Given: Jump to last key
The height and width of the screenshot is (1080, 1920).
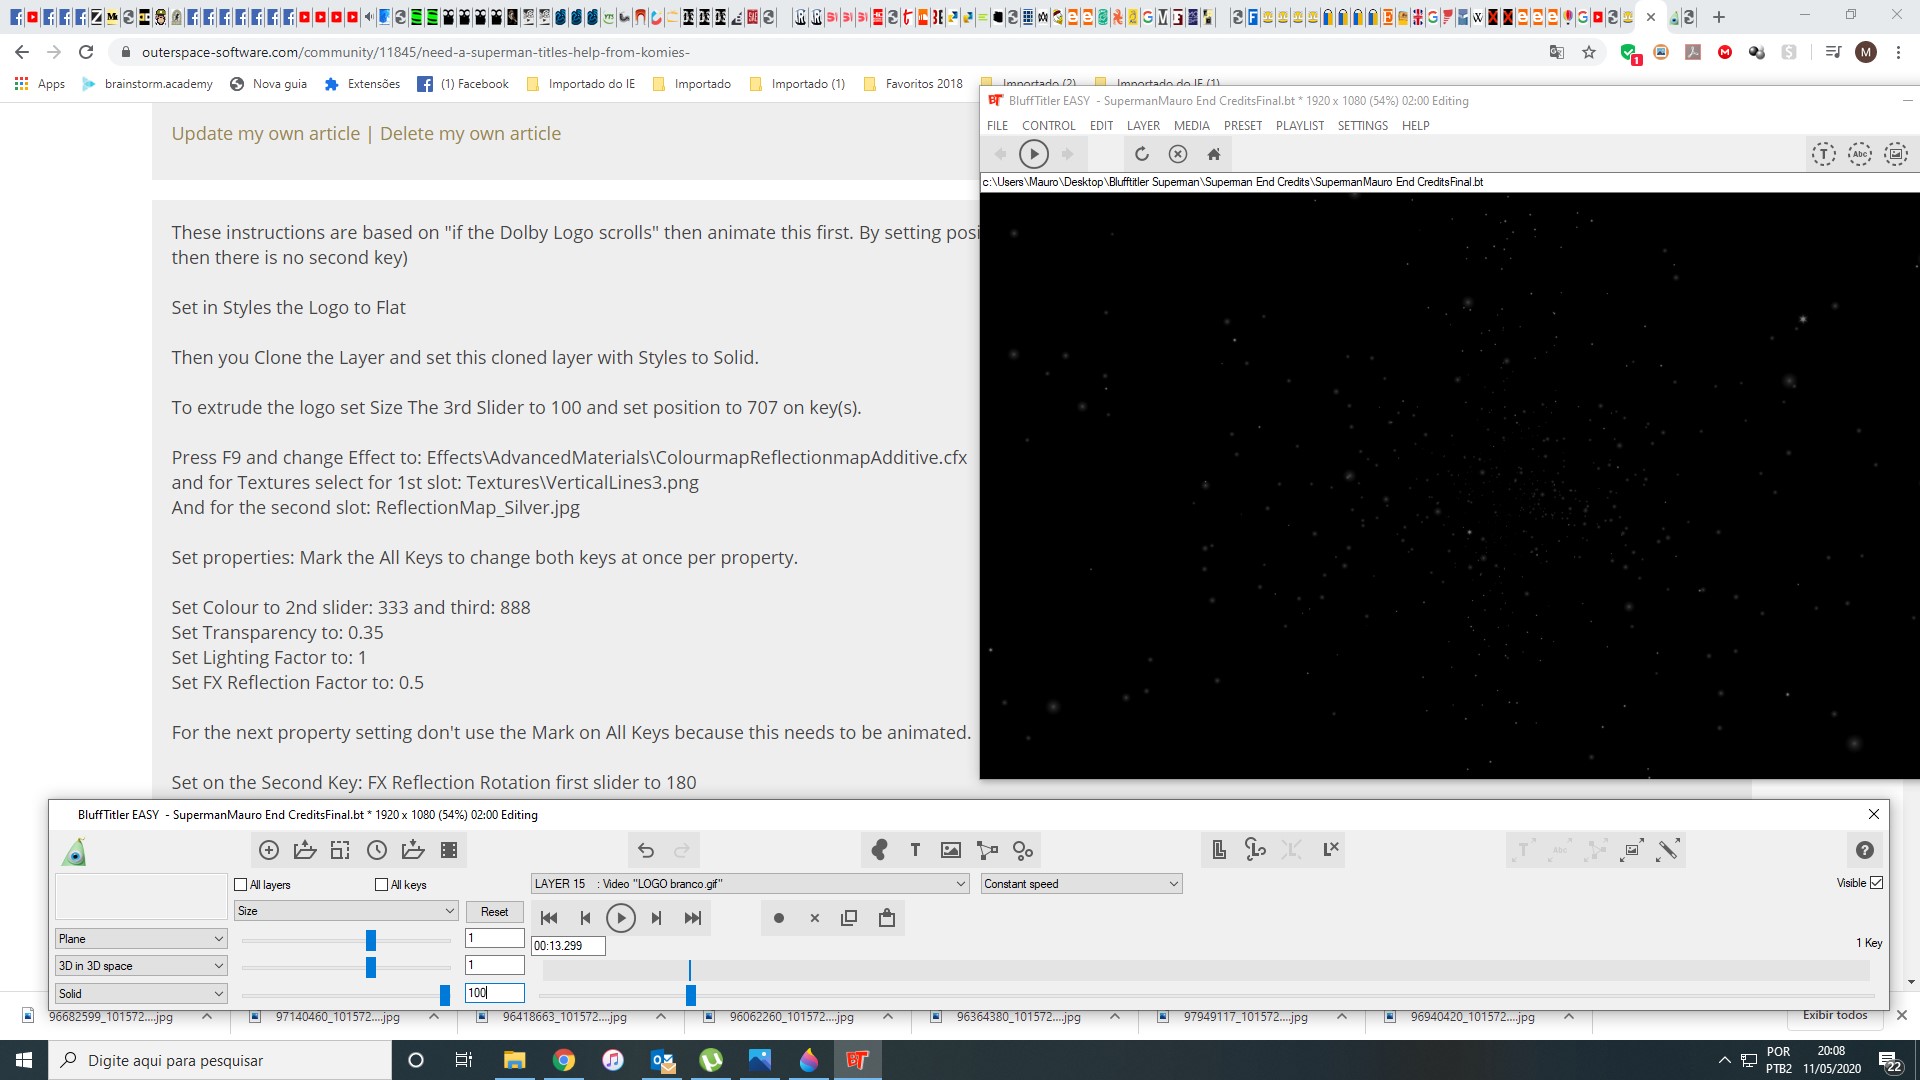Looking at the screenshot, I should coord(693,918).
